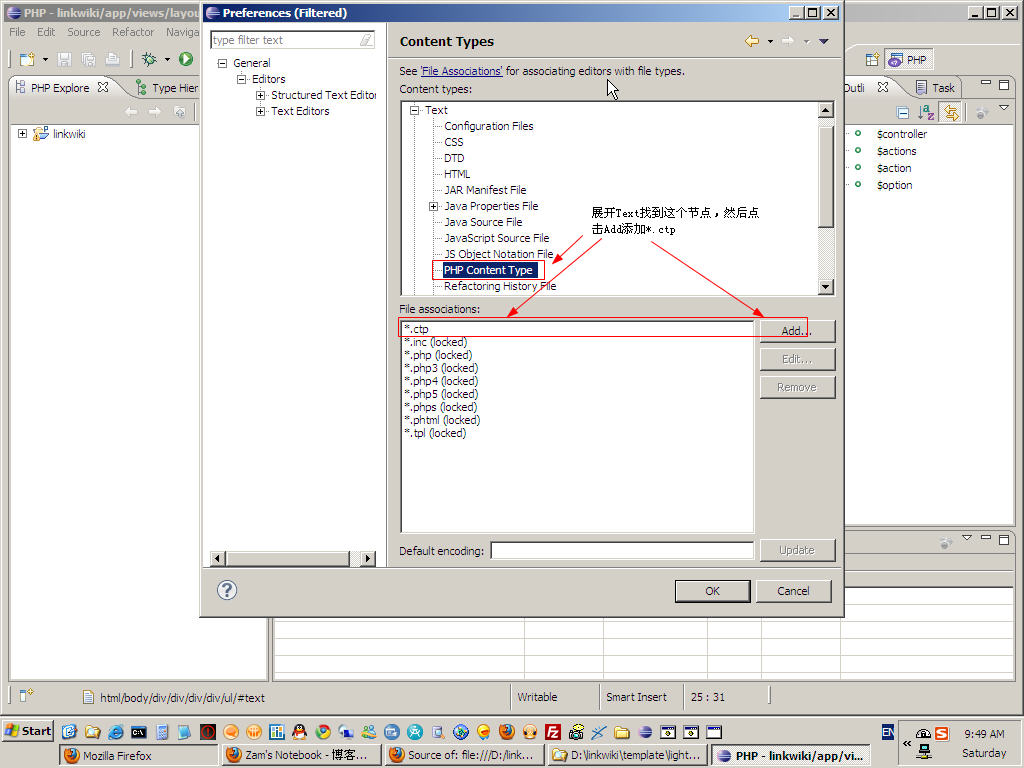Follow the 'File Associations' link
The height and width of the screenshot is (768, 1024).
(462, 71)
